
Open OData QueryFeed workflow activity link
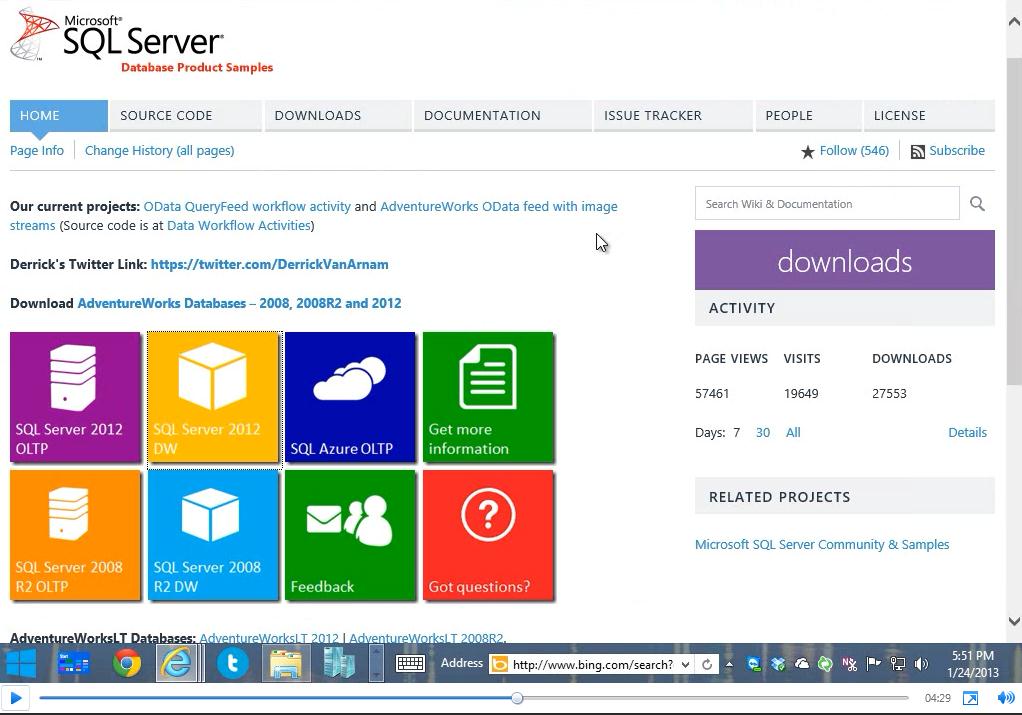point(247,207)
